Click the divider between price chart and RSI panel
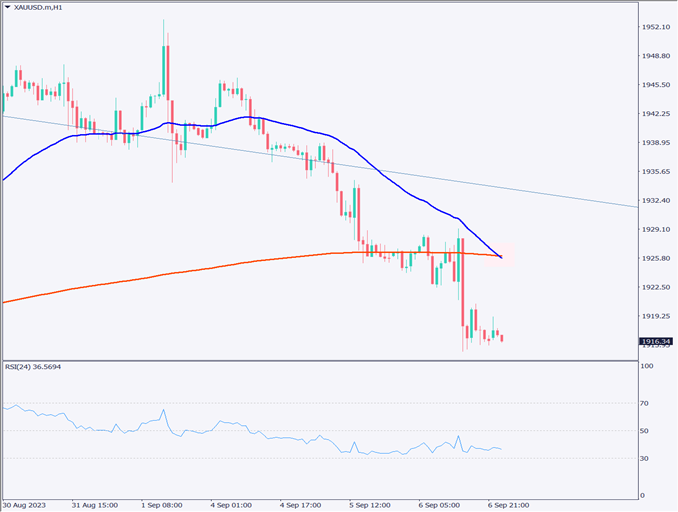 click(320, 359)
